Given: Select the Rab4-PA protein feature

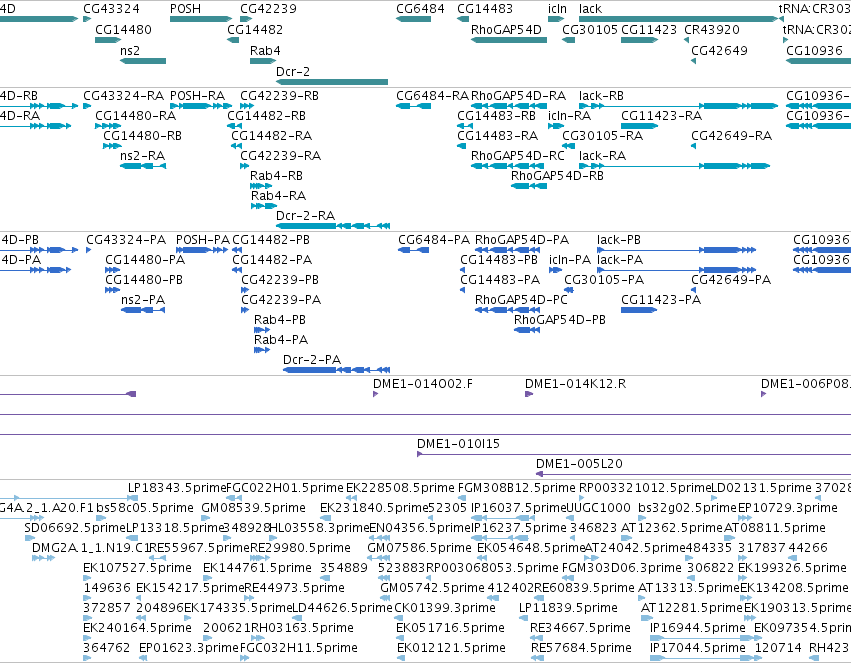Looking at the screenshot, I should click(x=262, y=350).
